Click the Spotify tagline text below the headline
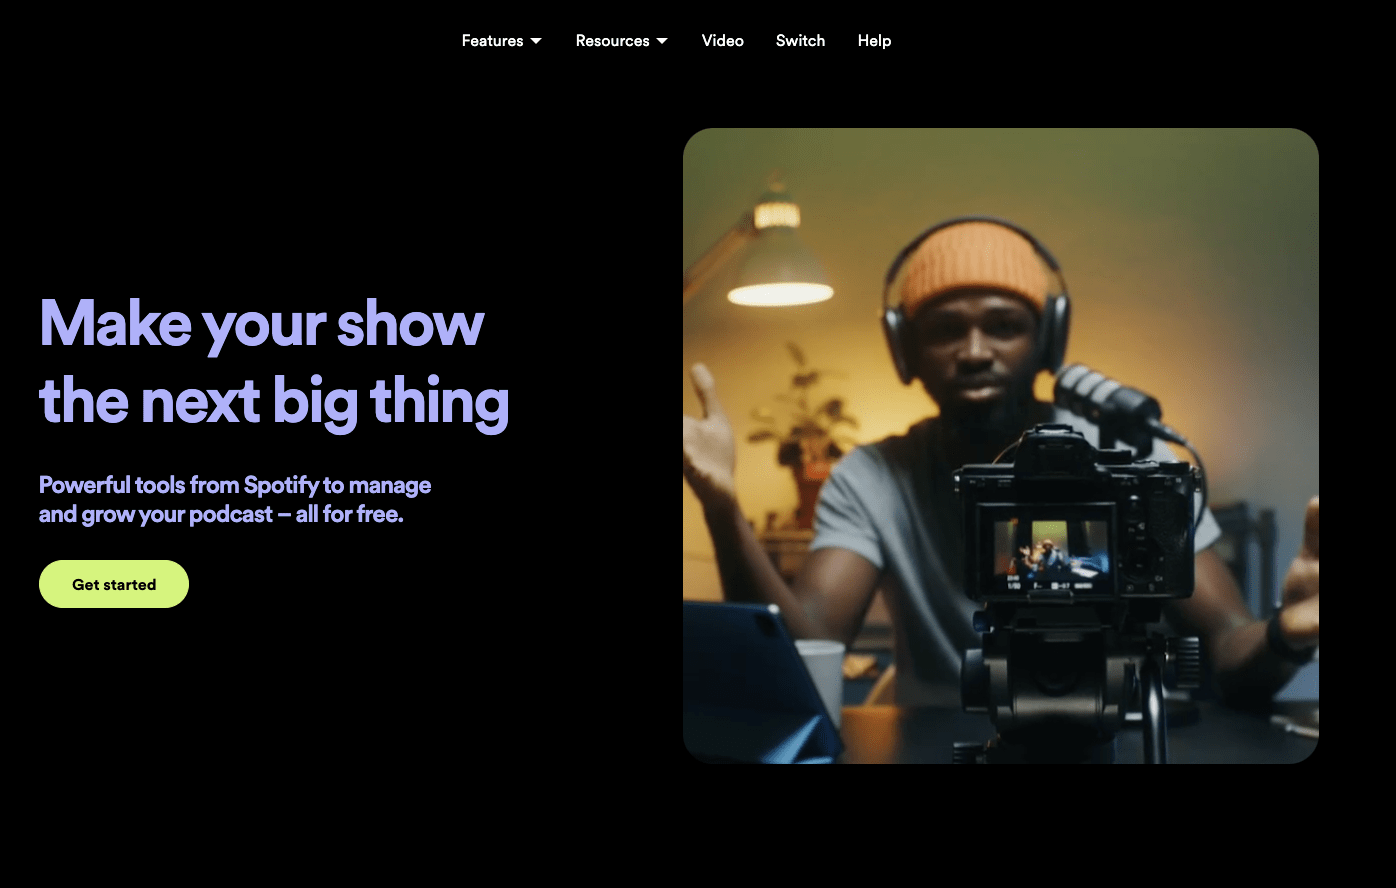Screen dimensions: 1396x888 [234, 499]
